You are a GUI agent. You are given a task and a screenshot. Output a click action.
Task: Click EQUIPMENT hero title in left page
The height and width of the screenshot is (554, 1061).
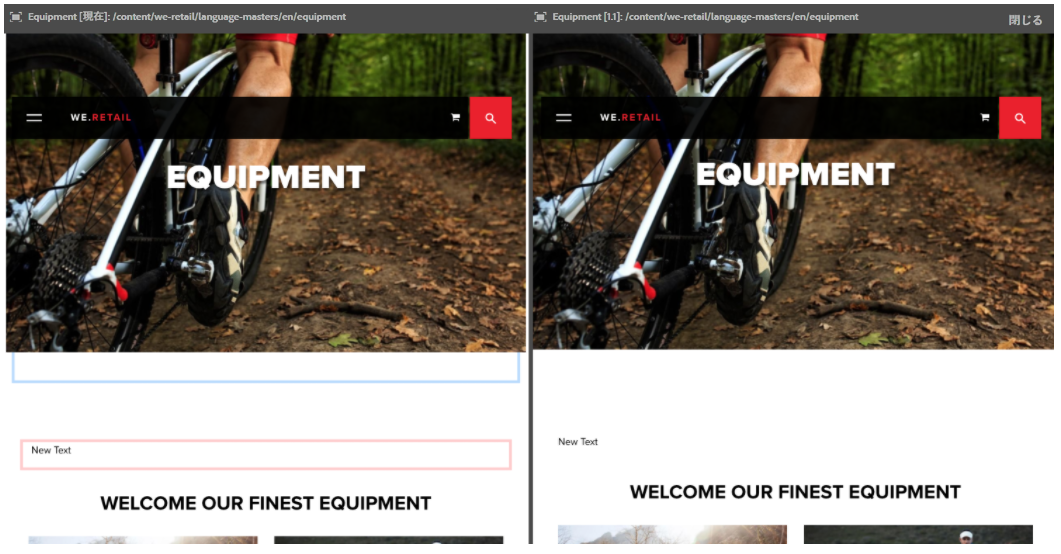tap(266, 177)
